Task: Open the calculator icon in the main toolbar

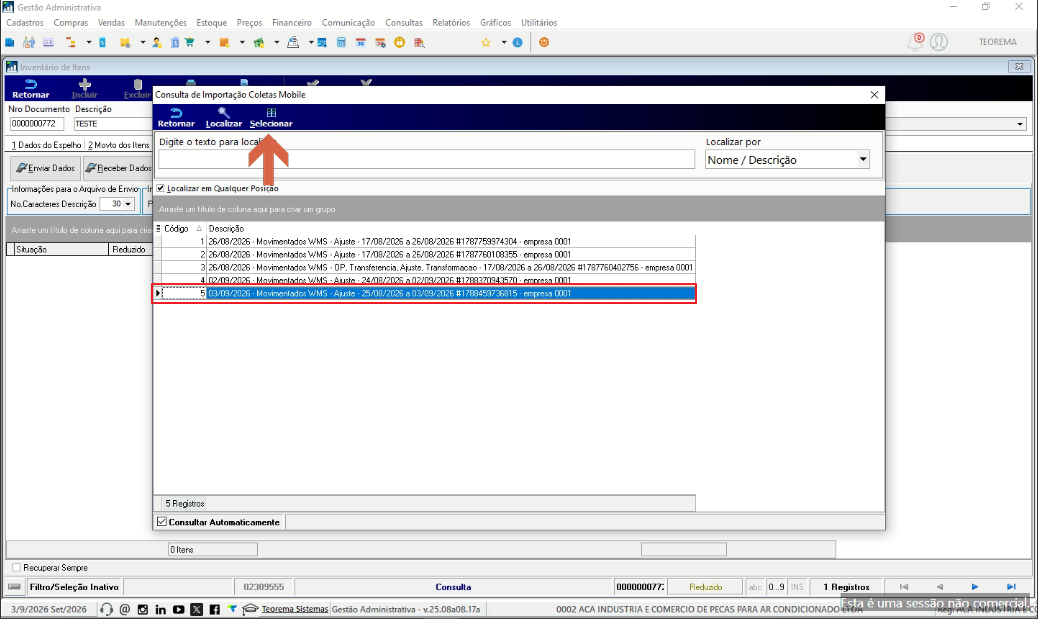Action: click(341, 42)
